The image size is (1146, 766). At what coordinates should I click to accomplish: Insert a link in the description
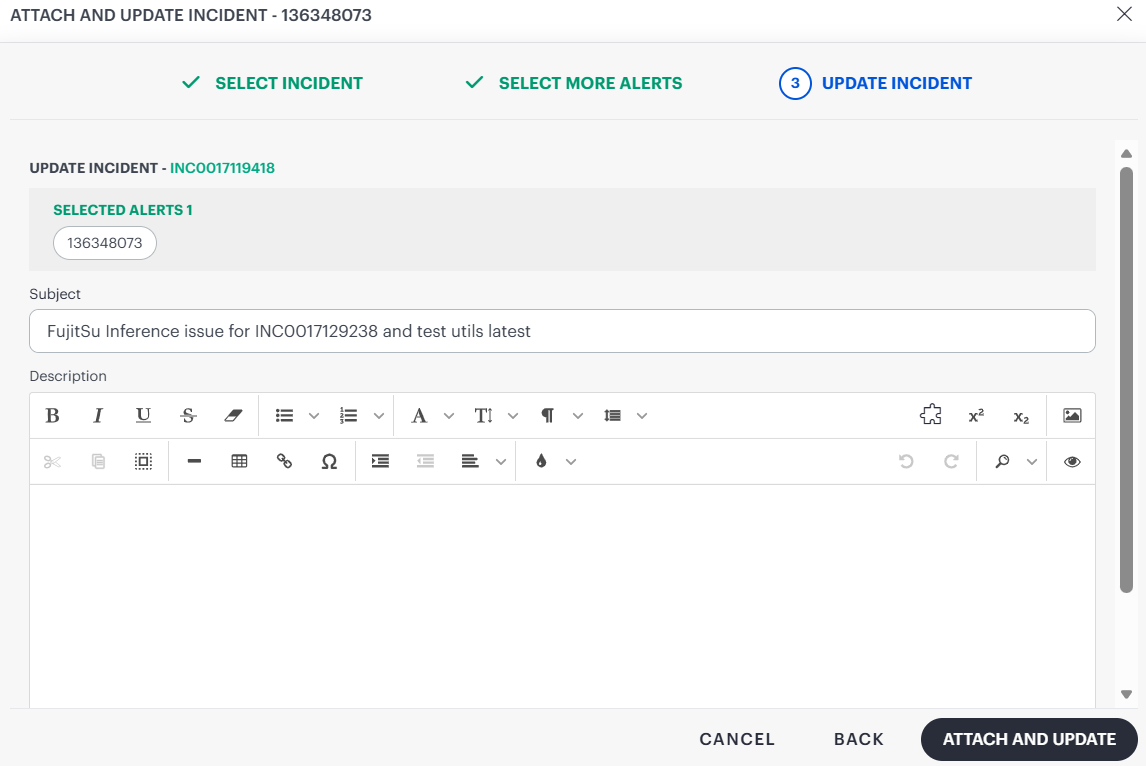coord(284,461)
